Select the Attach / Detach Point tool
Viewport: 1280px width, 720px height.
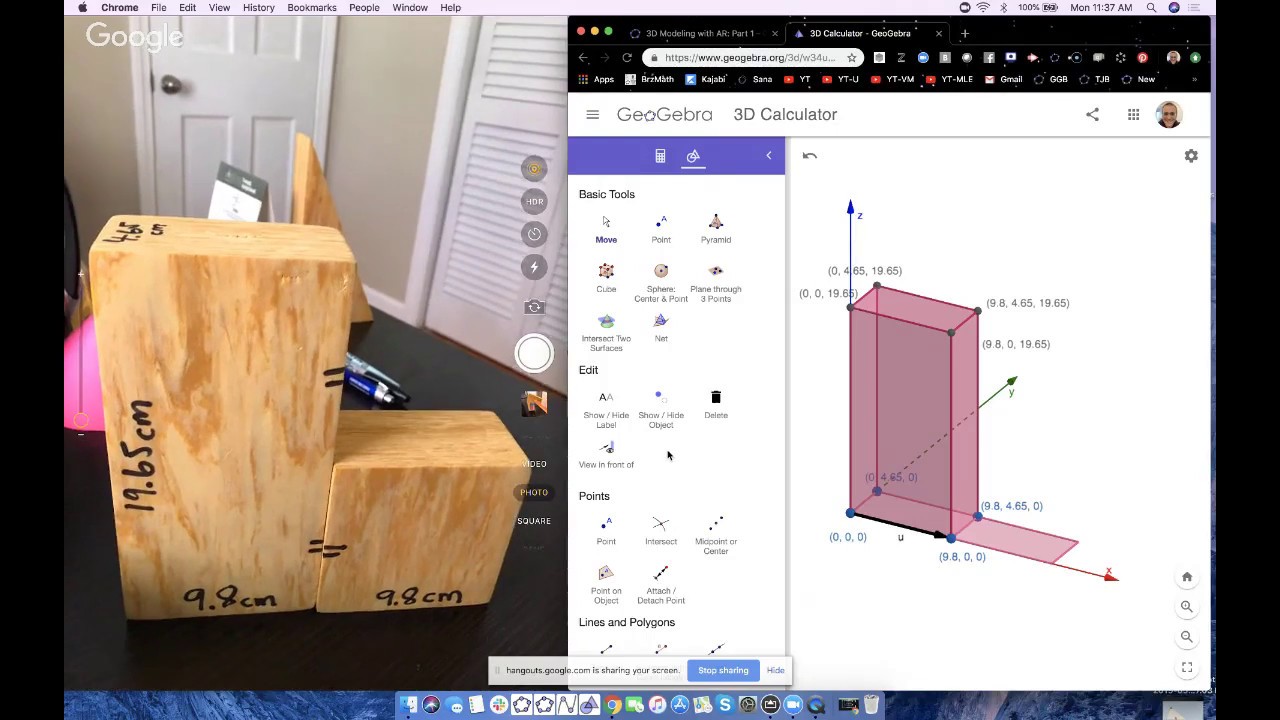(x=661, y=584)
